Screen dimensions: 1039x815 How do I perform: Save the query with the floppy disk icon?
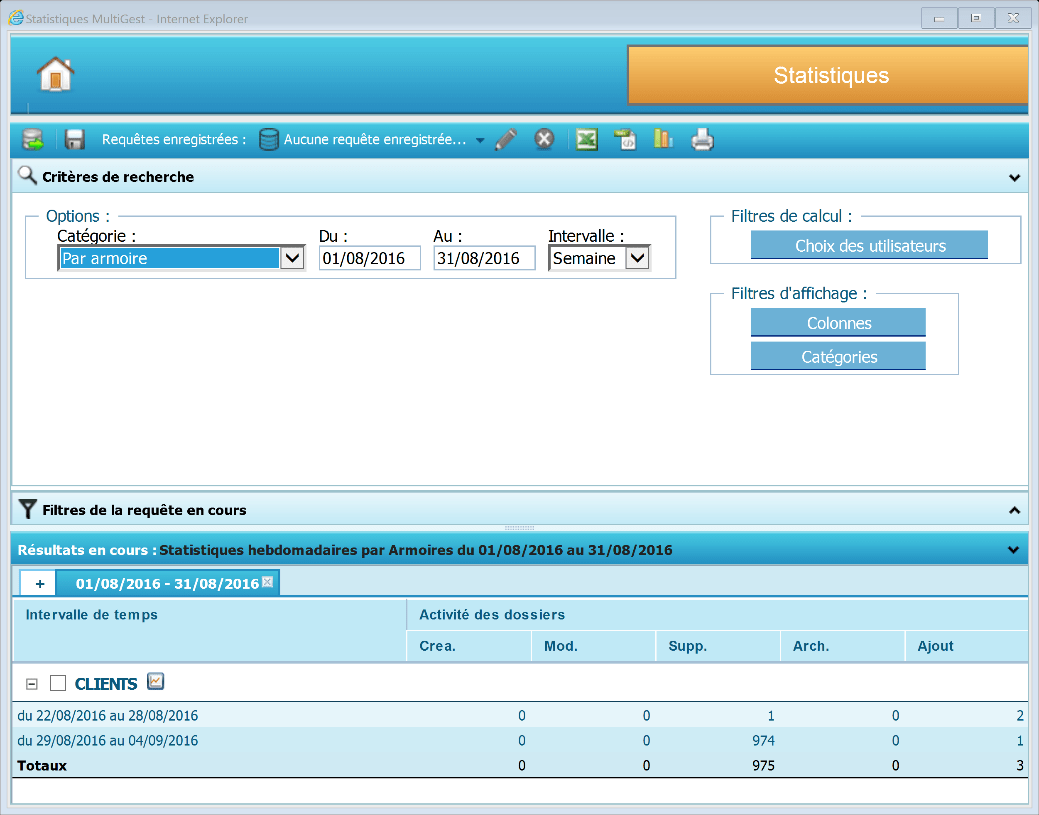[x=75, y=140]
